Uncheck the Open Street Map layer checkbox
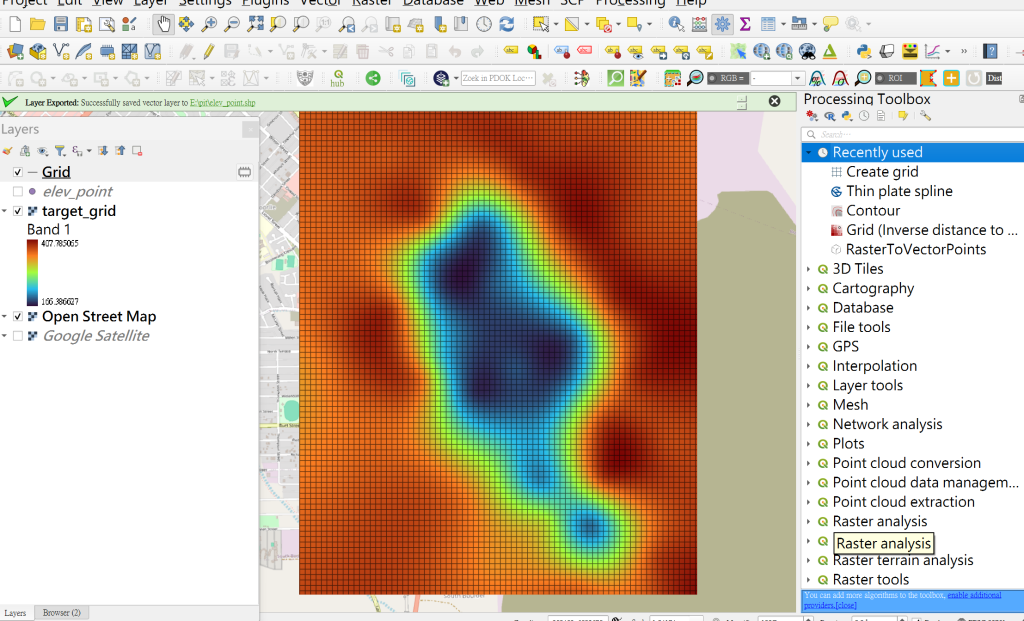 pyautogui.click(x=18, y=317)
